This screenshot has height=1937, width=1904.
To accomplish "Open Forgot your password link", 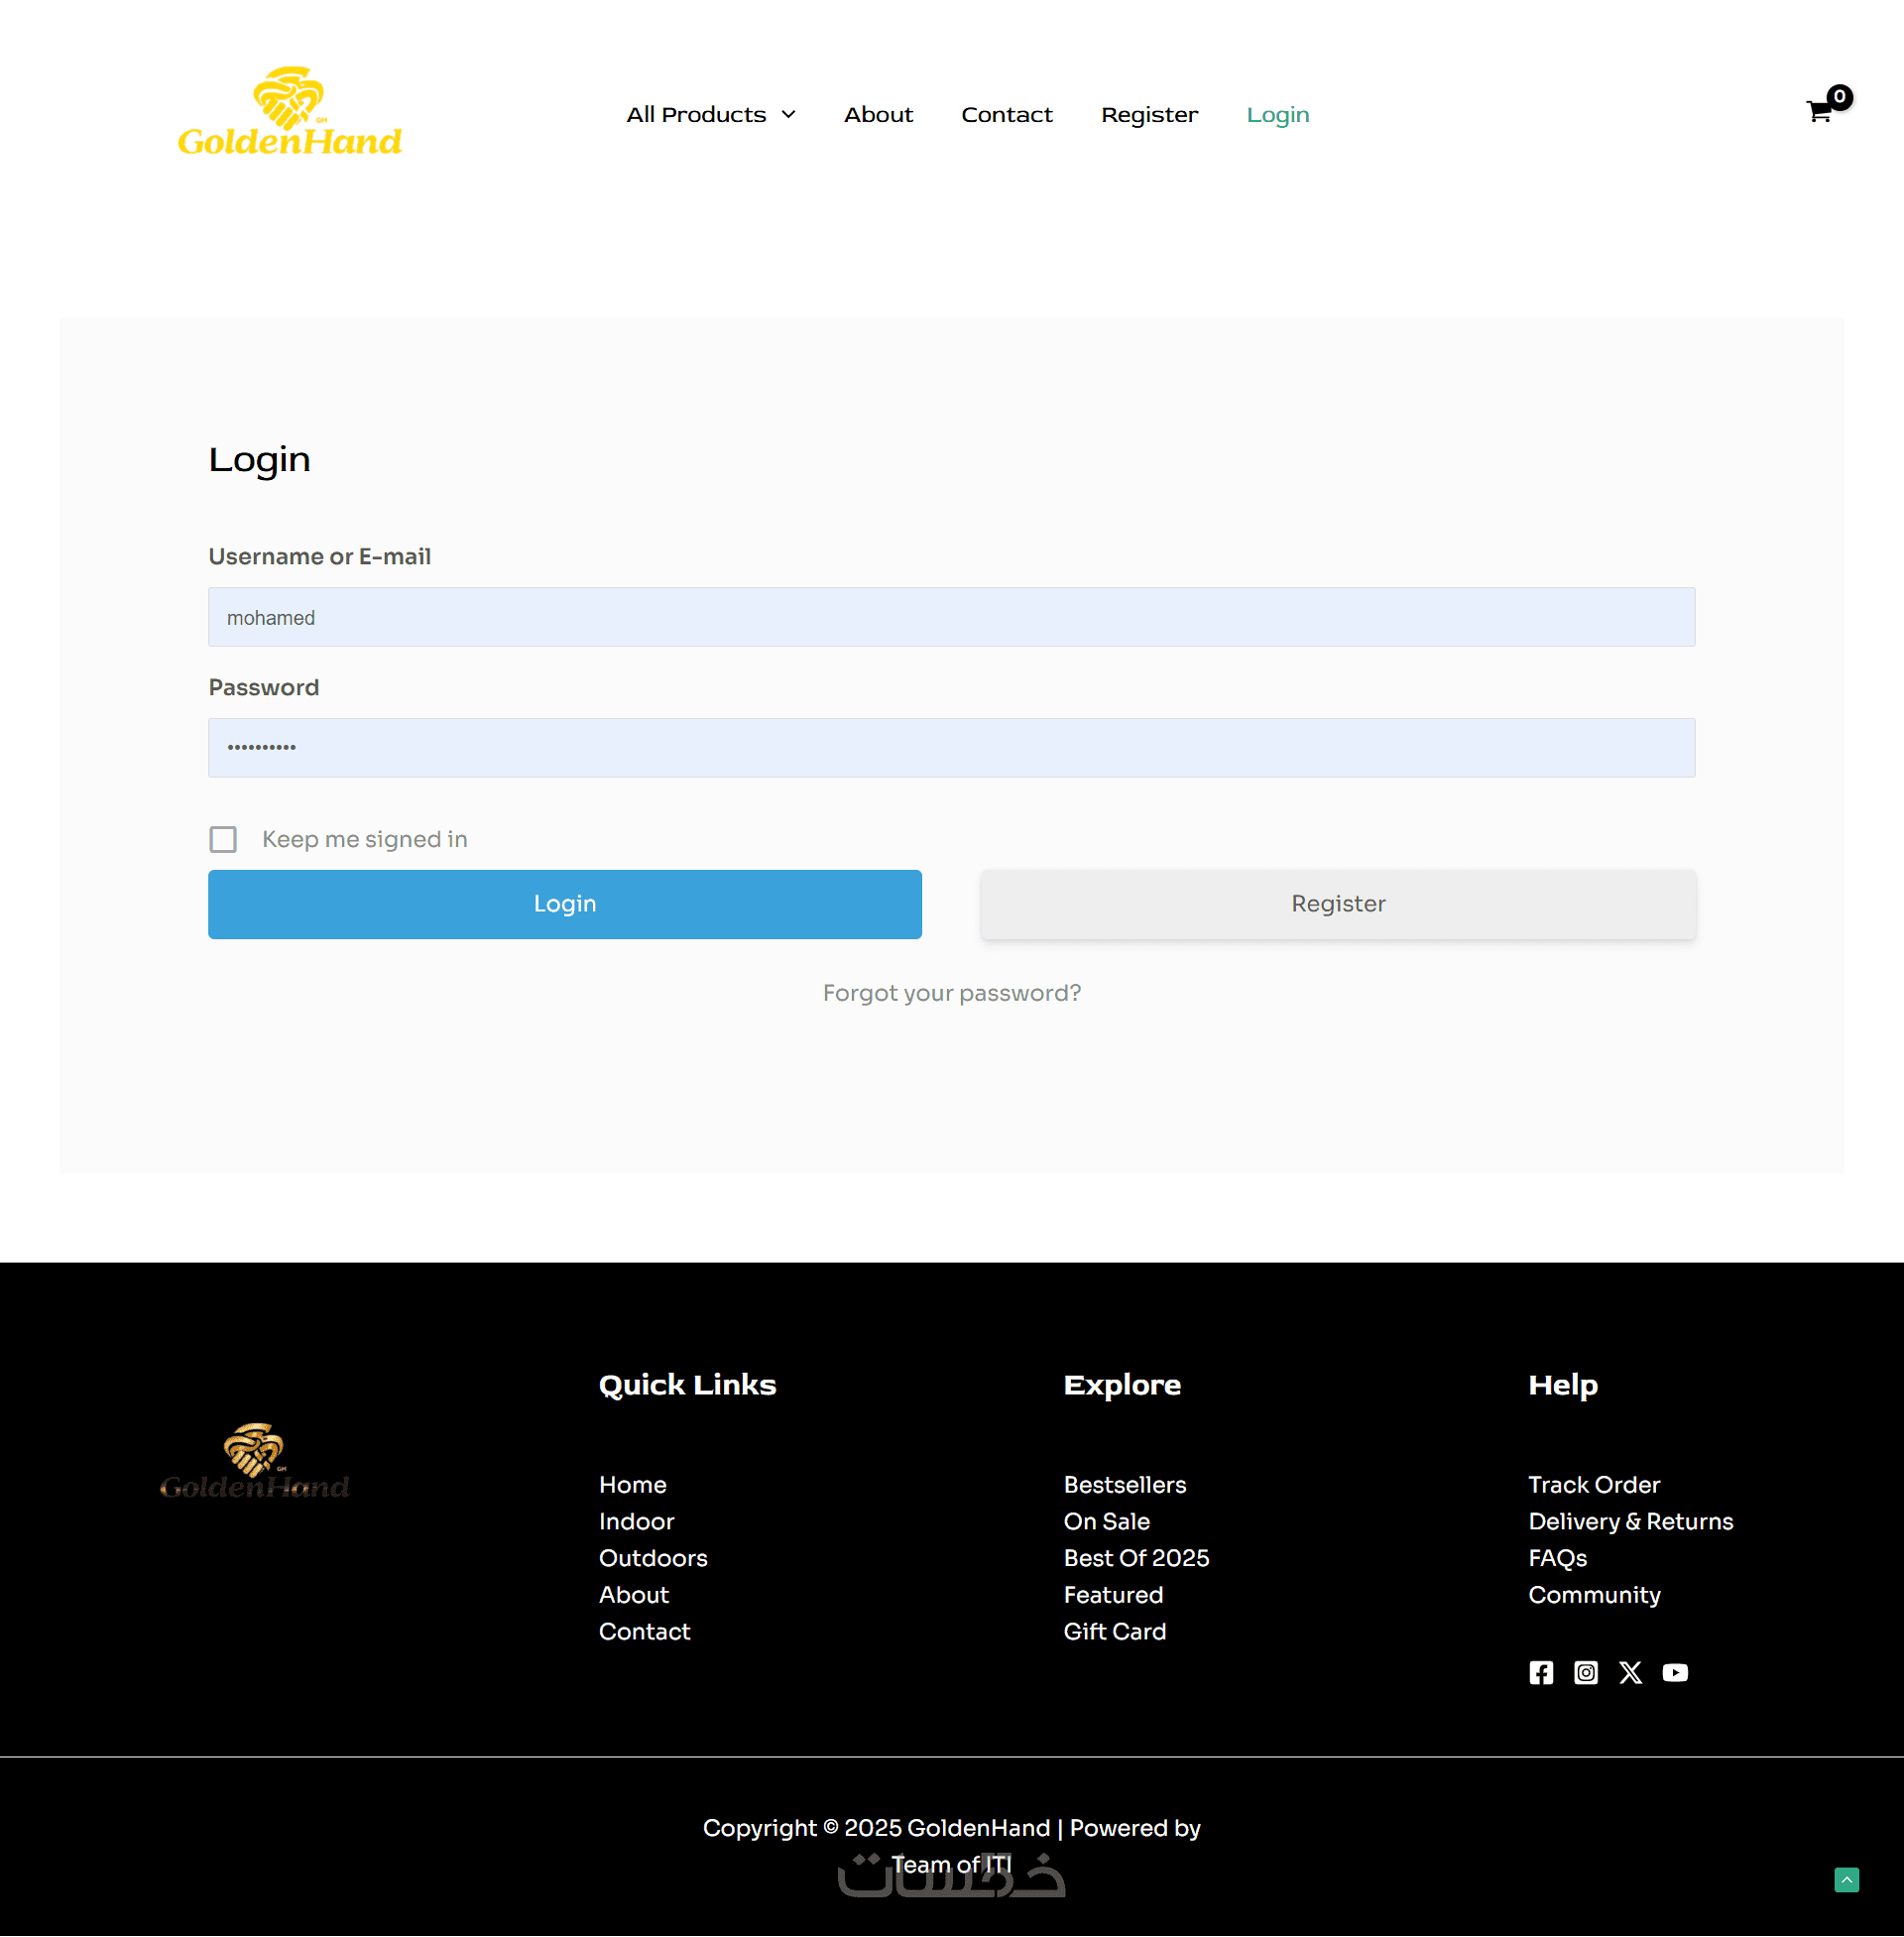I will (951, 993).
